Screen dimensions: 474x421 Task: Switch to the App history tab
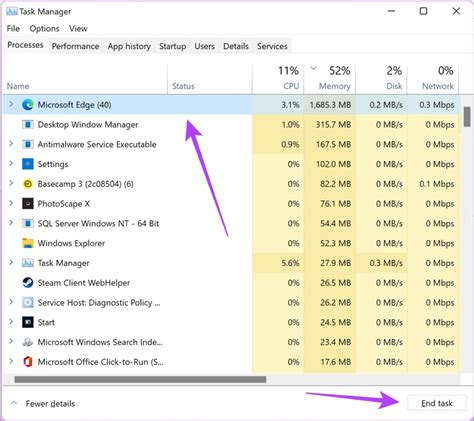[x=129, y=46]
